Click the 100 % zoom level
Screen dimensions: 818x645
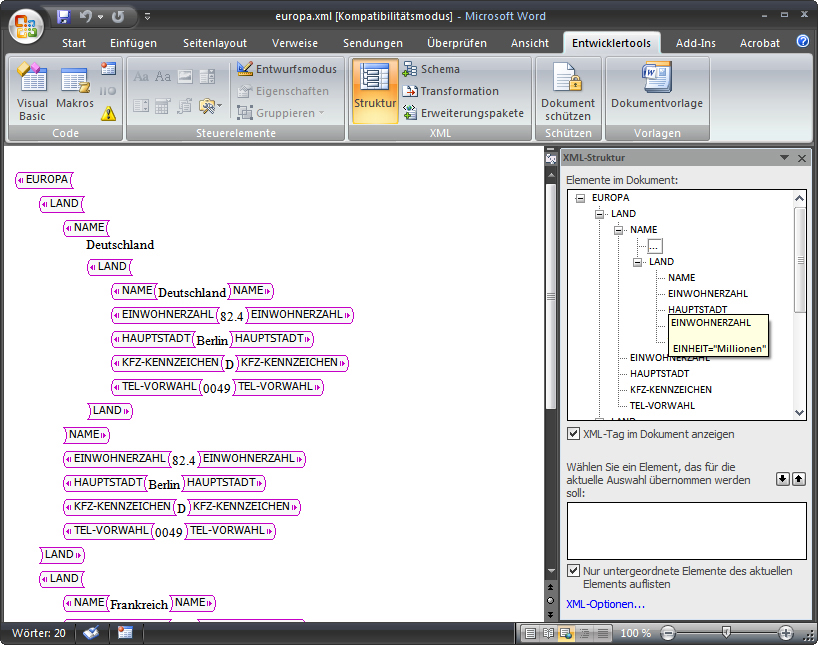click(635, 633)
